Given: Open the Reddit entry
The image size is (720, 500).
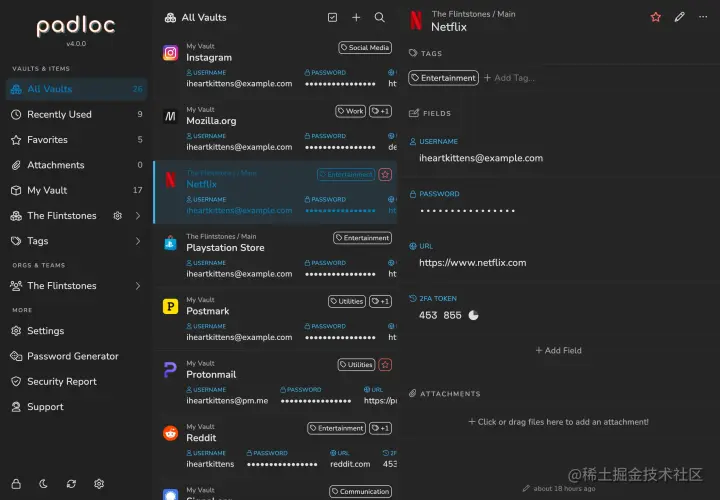Looking at the screenshot, I should (x=276, y=446).
